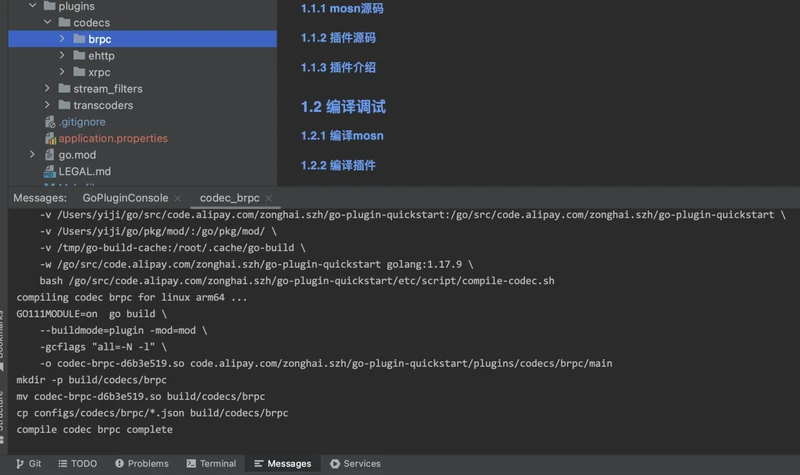Close the codec_brpc tab
The height and width of the screenshot is (475, 800).
coord(269,198)
